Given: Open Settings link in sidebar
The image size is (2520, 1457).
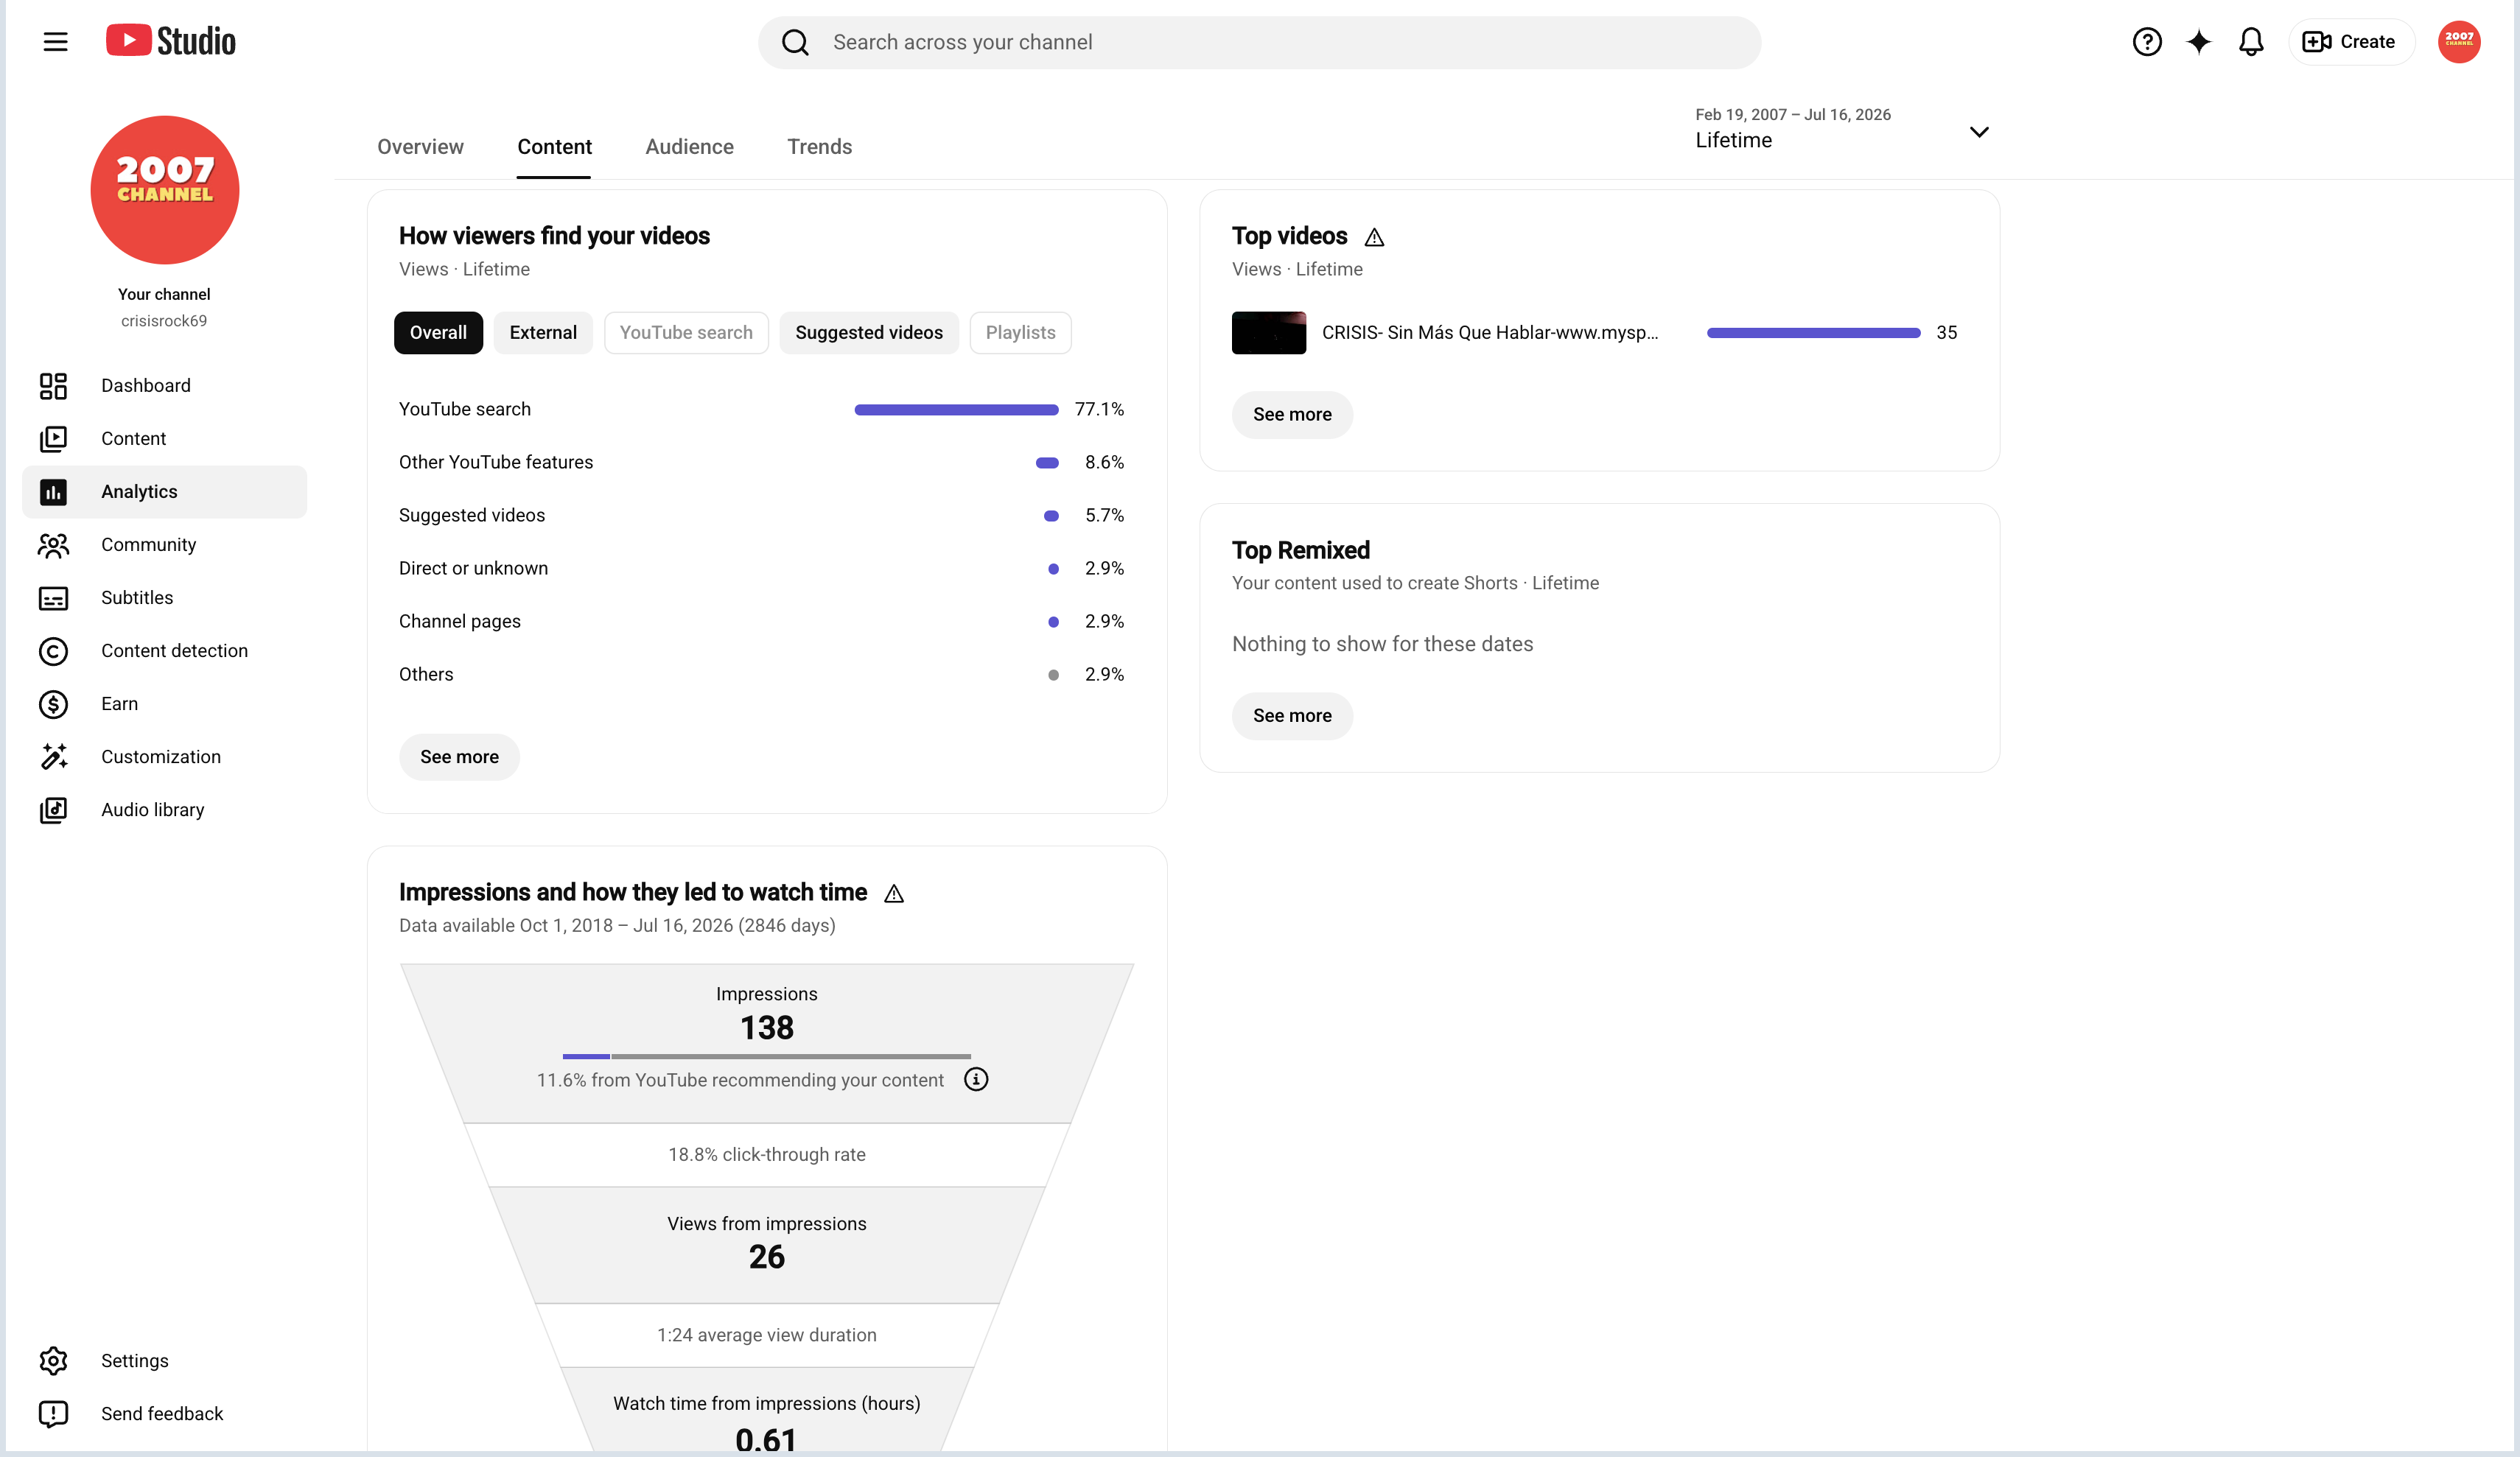Looking at the screenshot, I should (165, 1361).
